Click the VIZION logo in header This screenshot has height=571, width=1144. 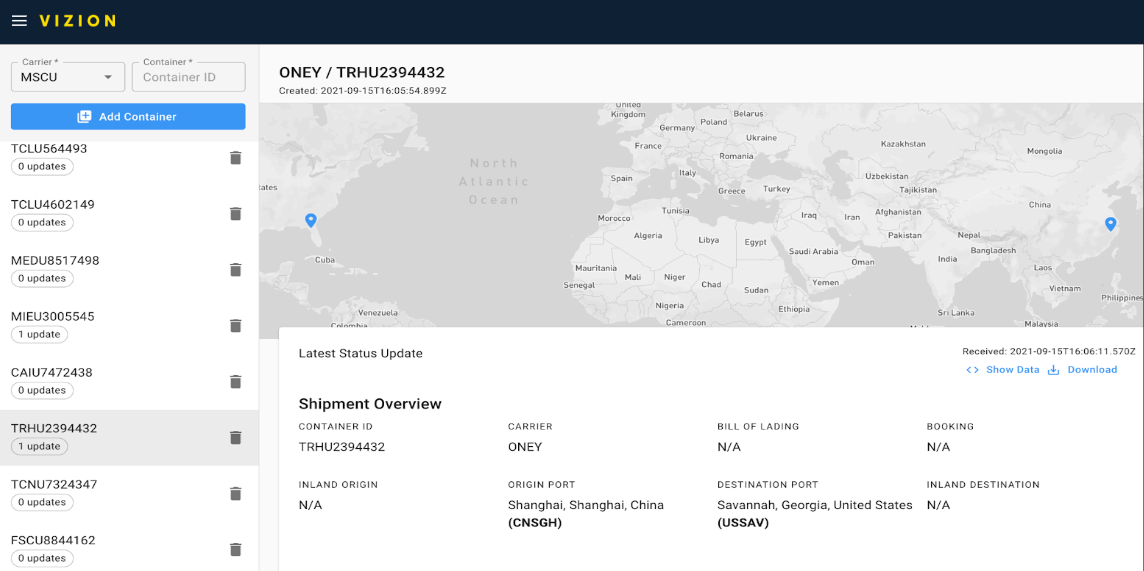[77, 21]
